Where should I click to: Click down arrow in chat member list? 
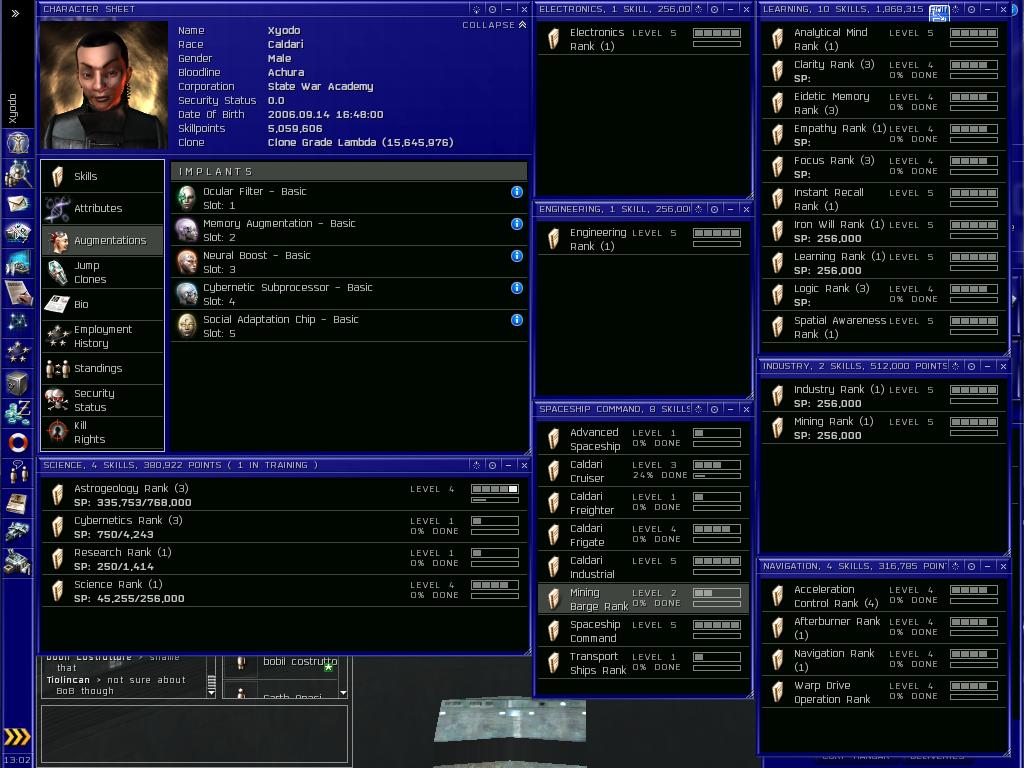pyautogui.click(x=343, y=693)
